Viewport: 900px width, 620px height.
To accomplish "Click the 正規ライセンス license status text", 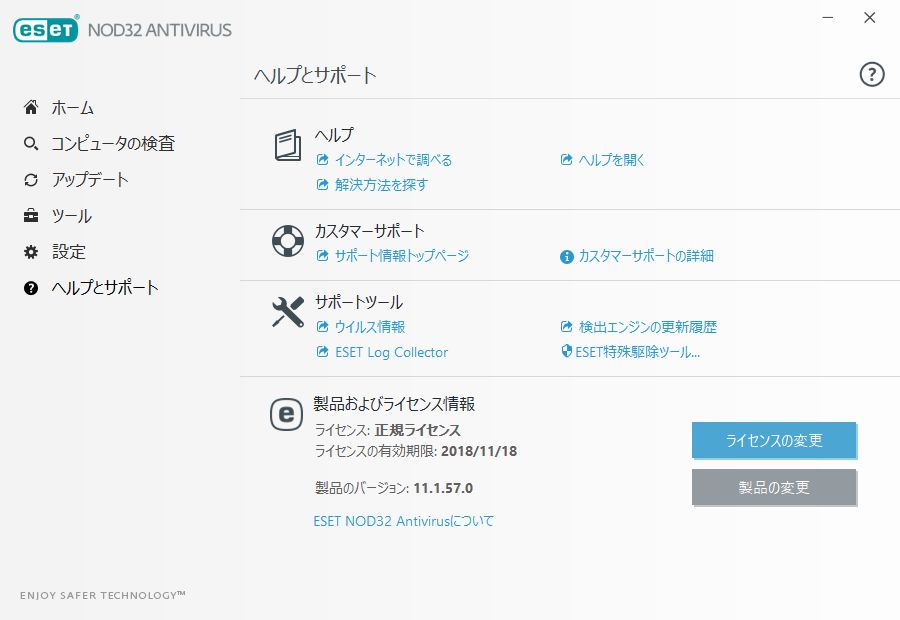I will [417, 430].
